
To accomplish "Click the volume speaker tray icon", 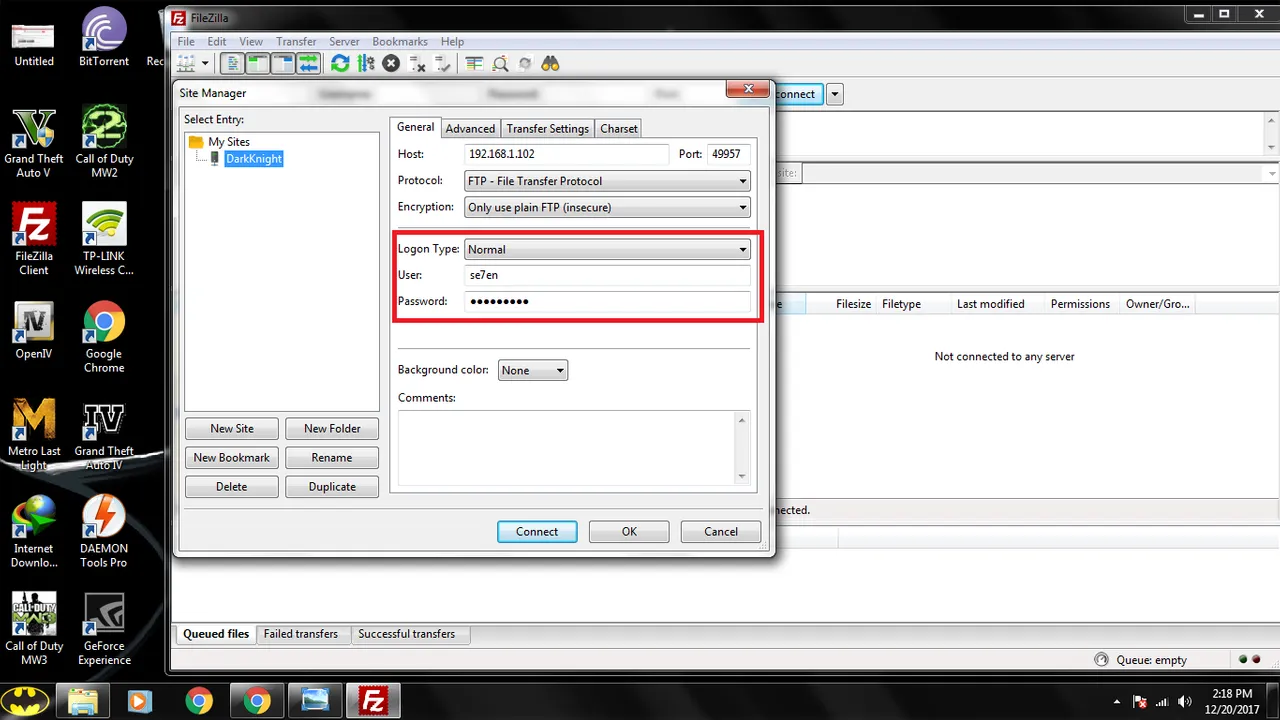I will 1187,702.
